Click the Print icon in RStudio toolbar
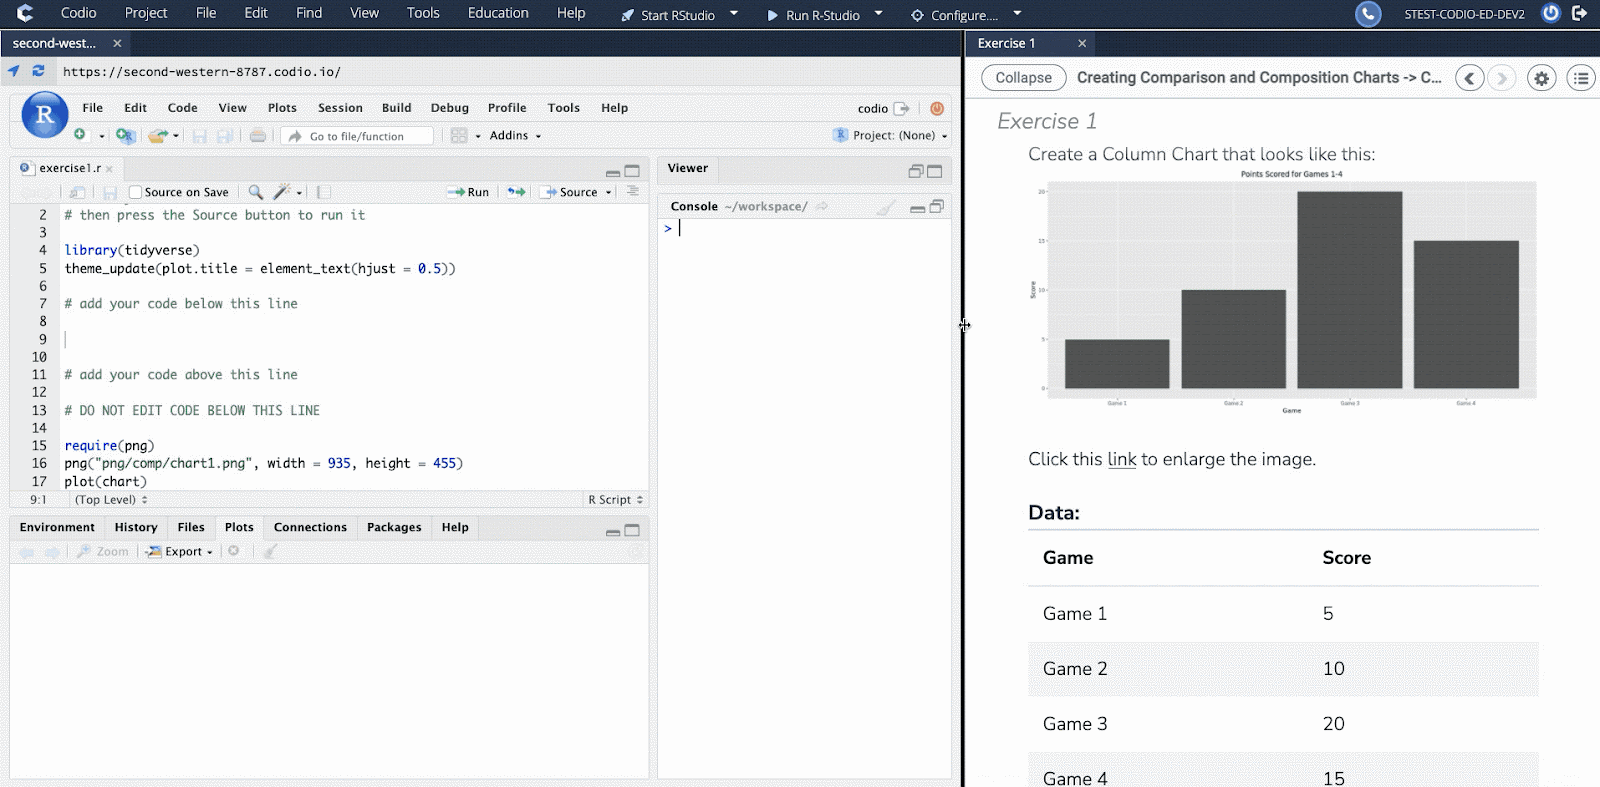This screenshot has height=787, width=1600. [258, 135]
